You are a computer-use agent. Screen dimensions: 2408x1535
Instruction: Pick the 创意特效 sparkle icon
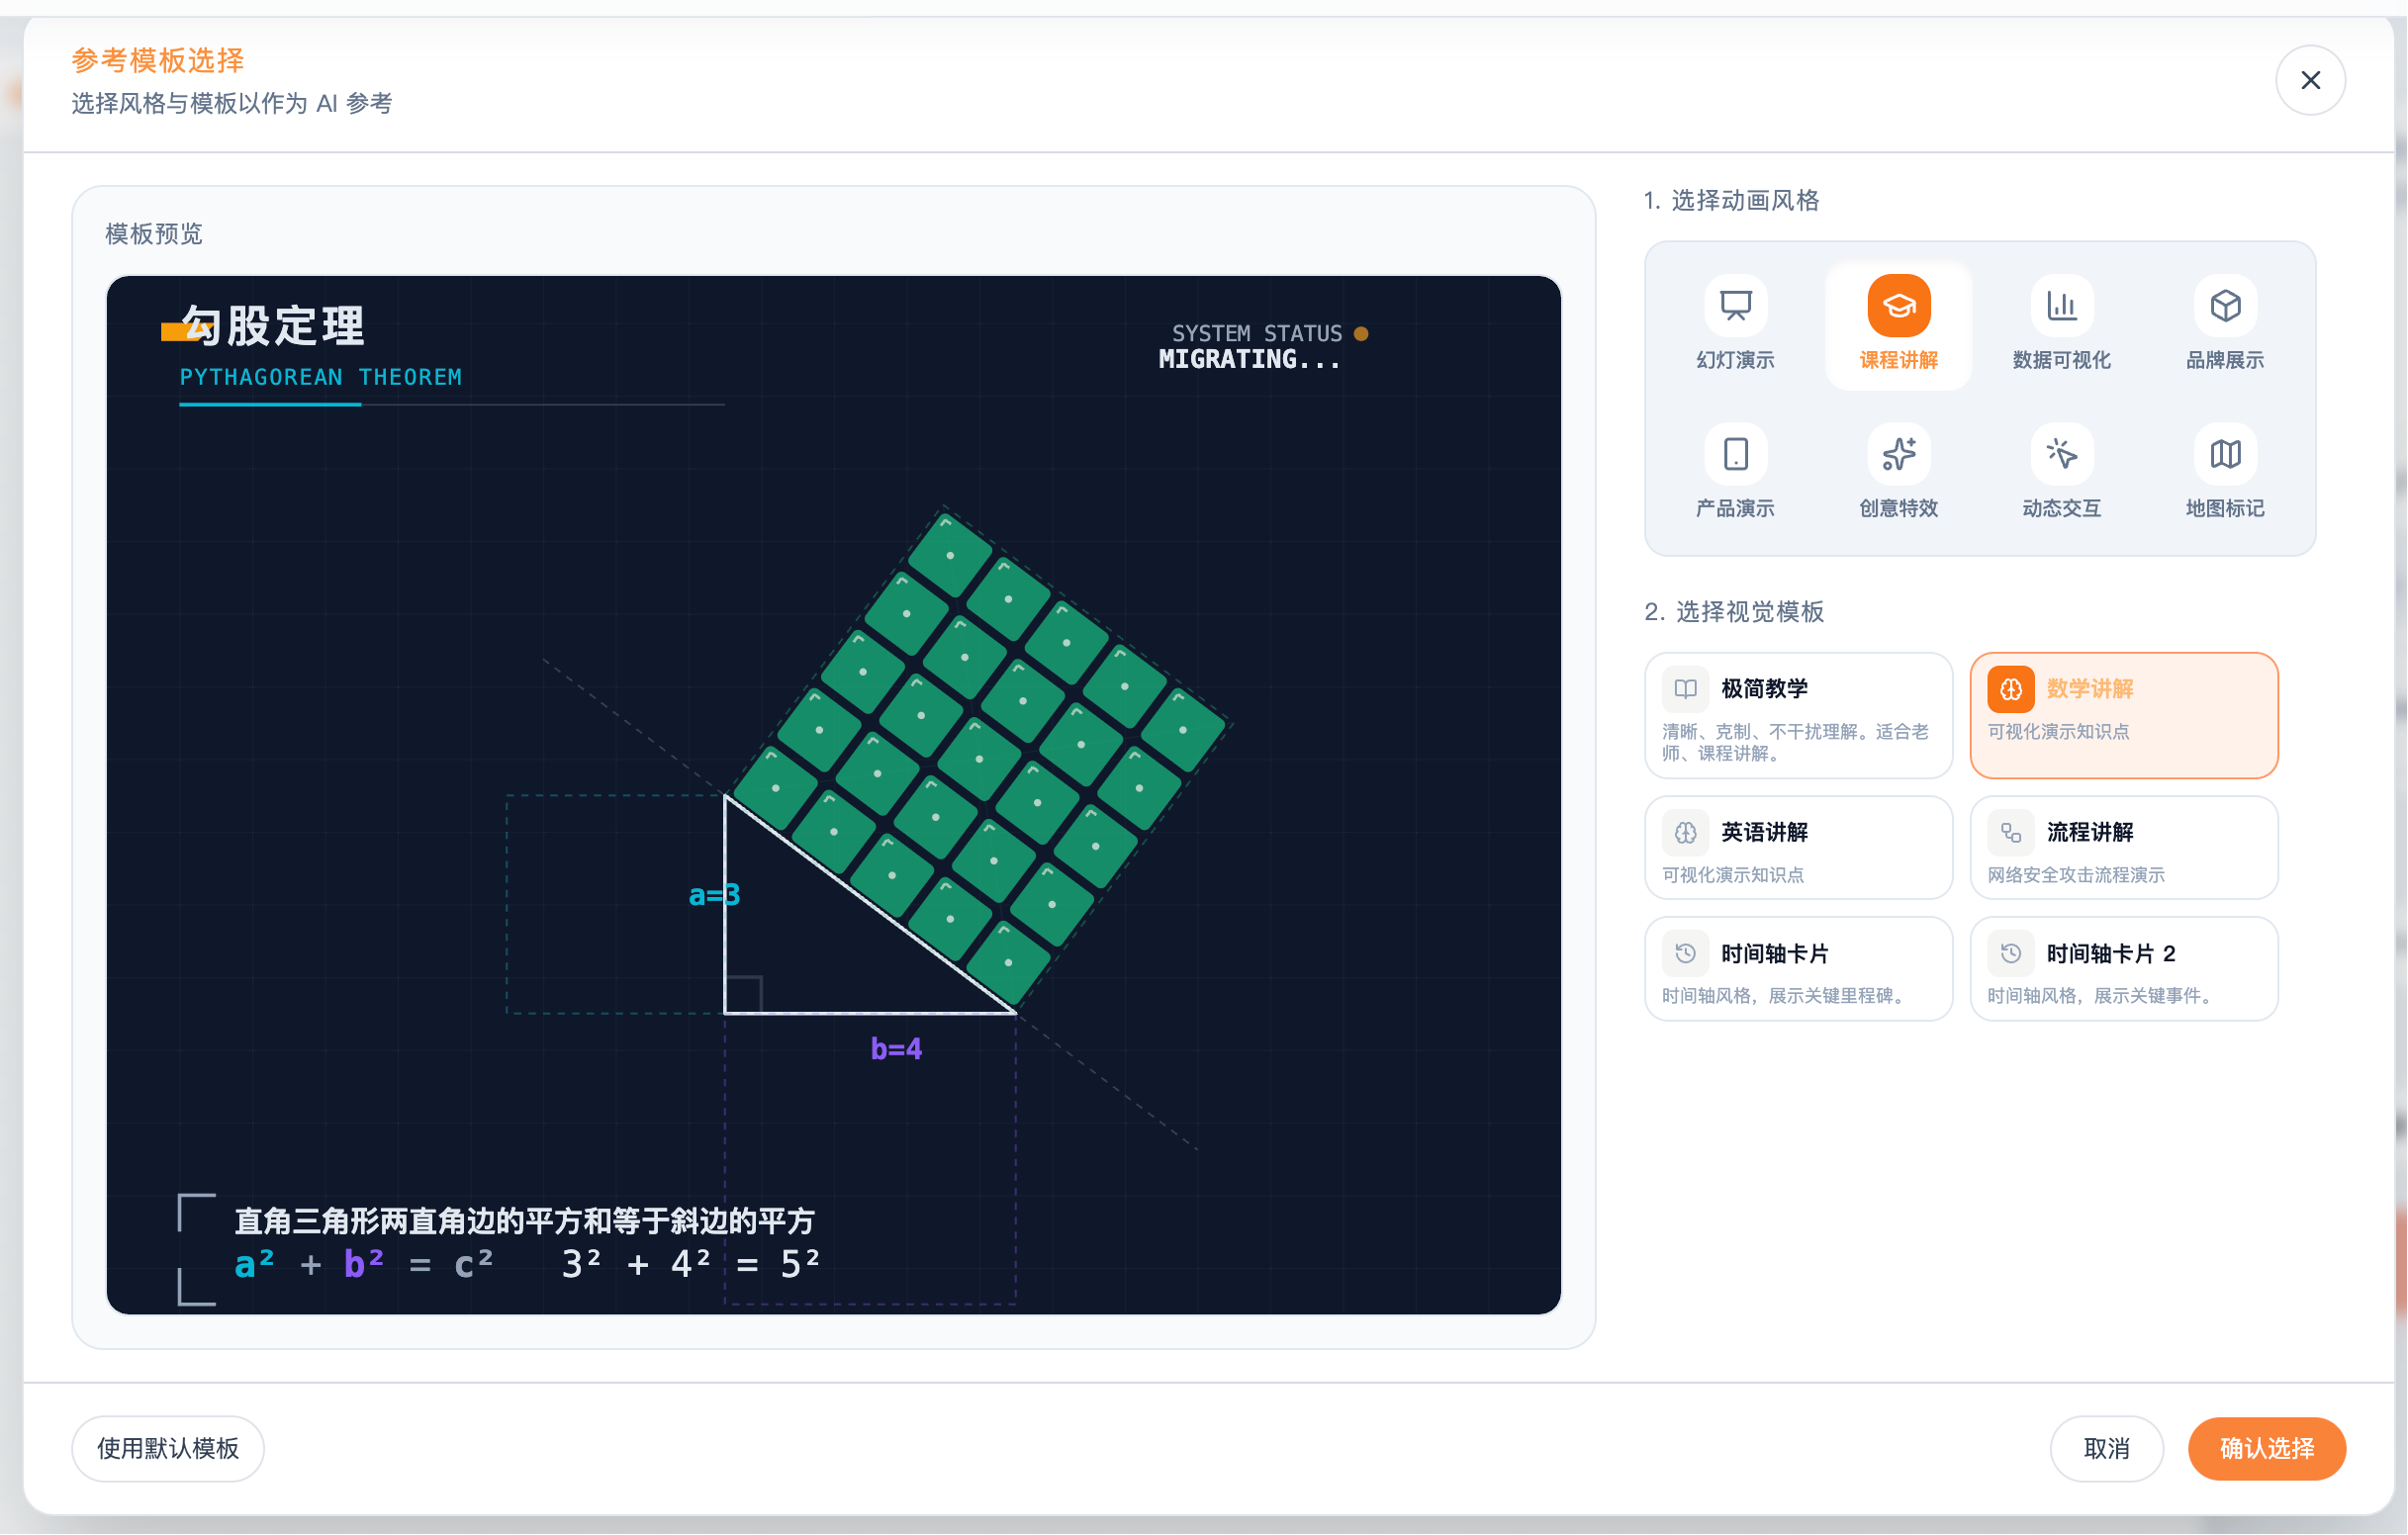click(x=1898, y=454)
